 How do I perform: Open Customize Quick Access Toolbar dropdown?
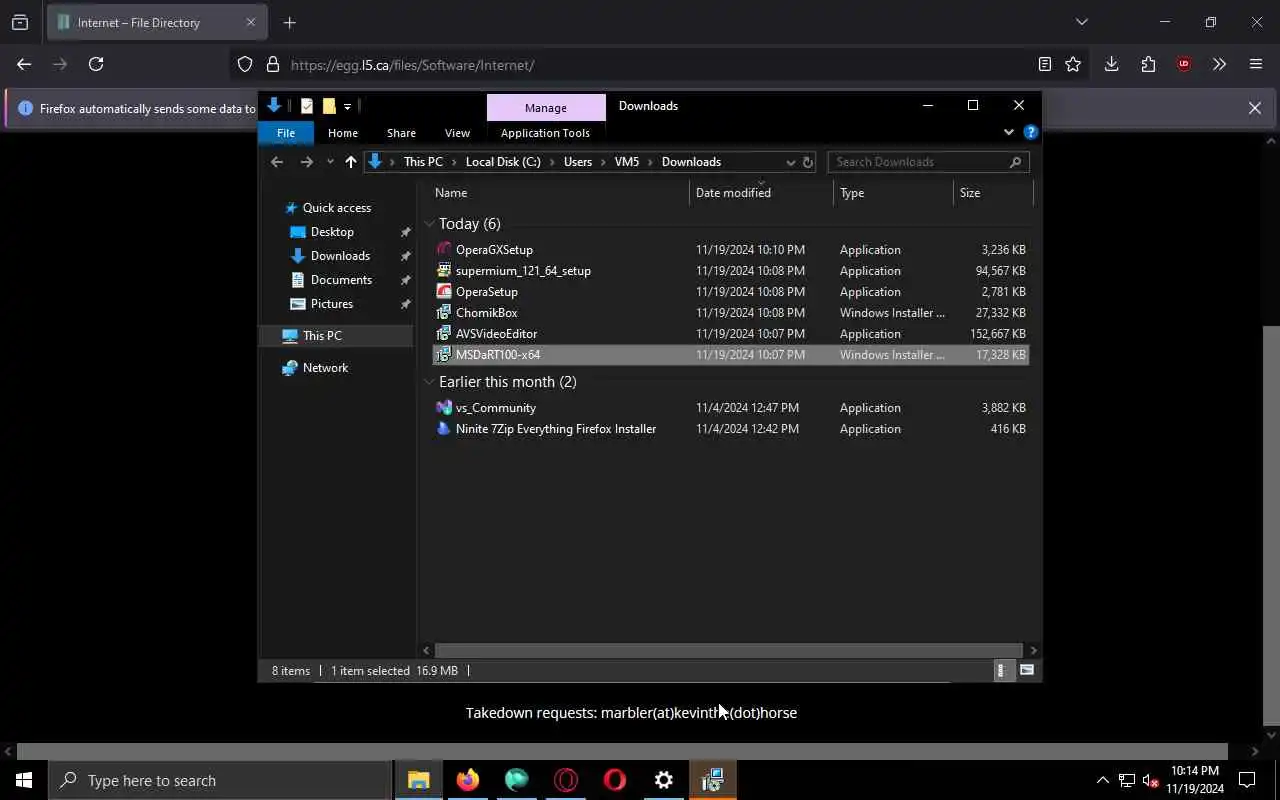click(347, 106)
